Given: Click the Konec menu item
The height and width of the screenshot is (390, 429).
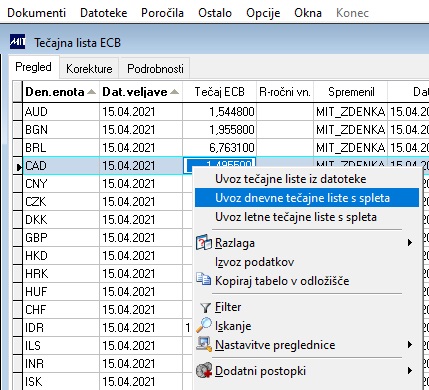Looking at the screenshot, I should point(352,13).
